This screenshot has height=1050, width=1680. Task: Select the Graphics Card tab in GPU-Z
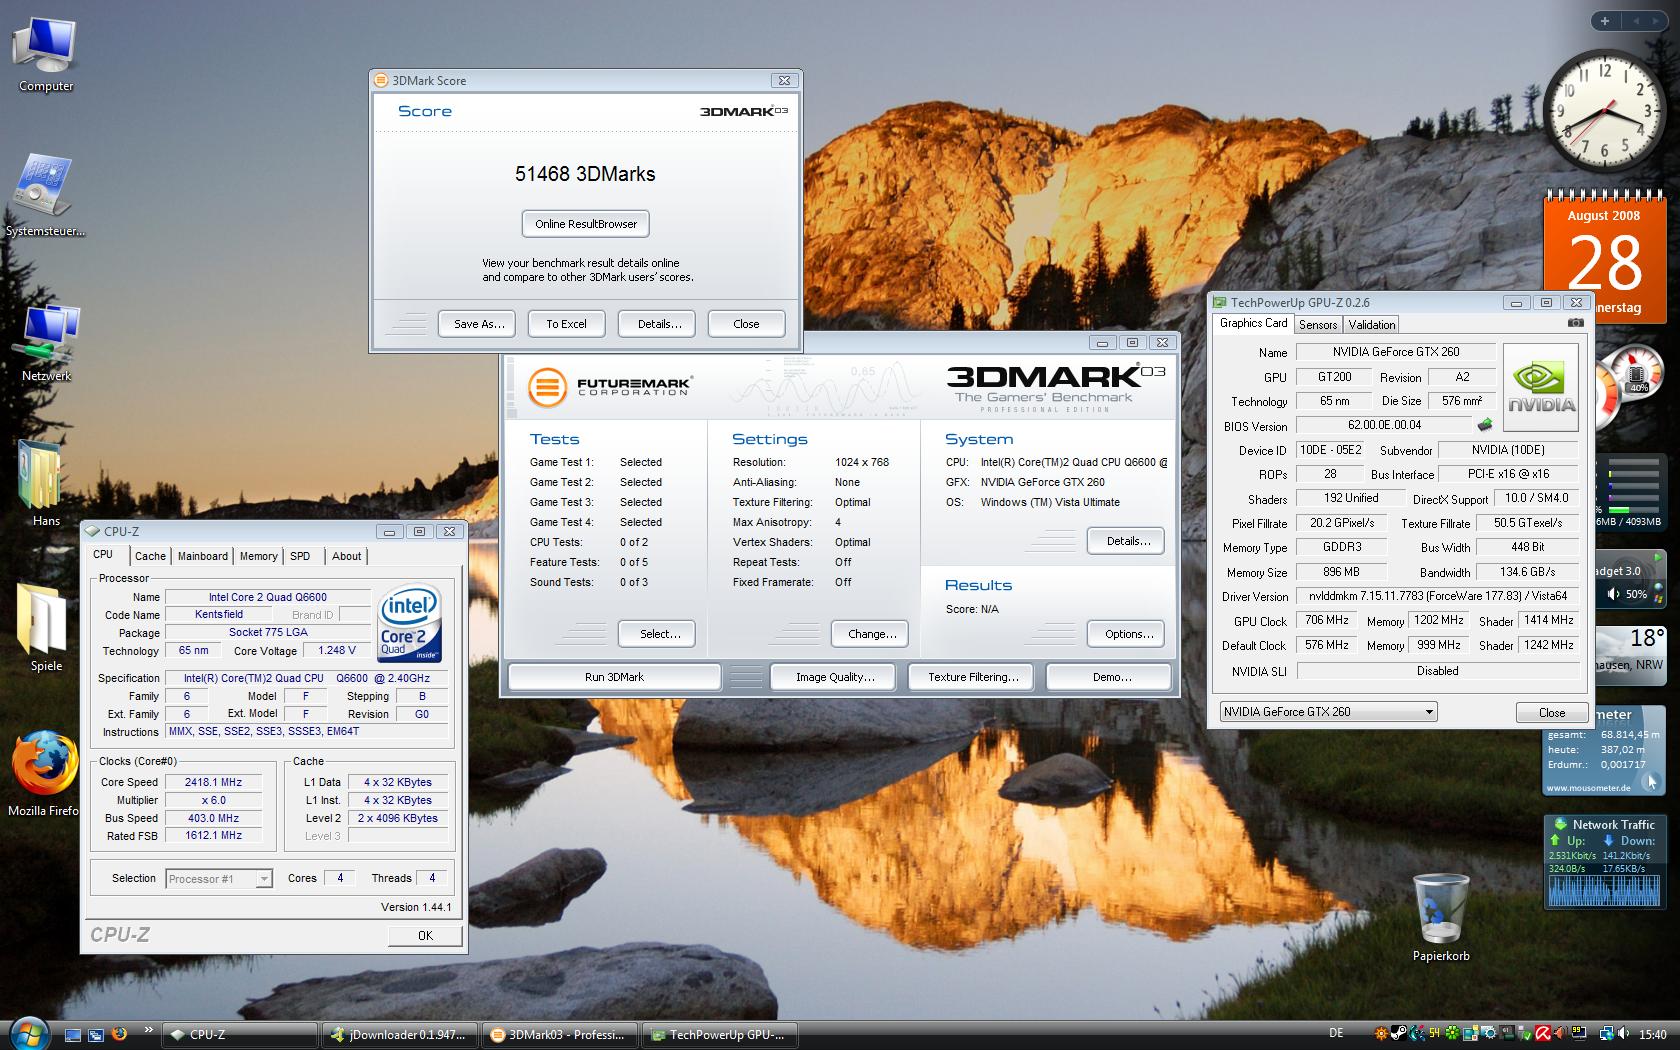click(x=1253, y=323)
